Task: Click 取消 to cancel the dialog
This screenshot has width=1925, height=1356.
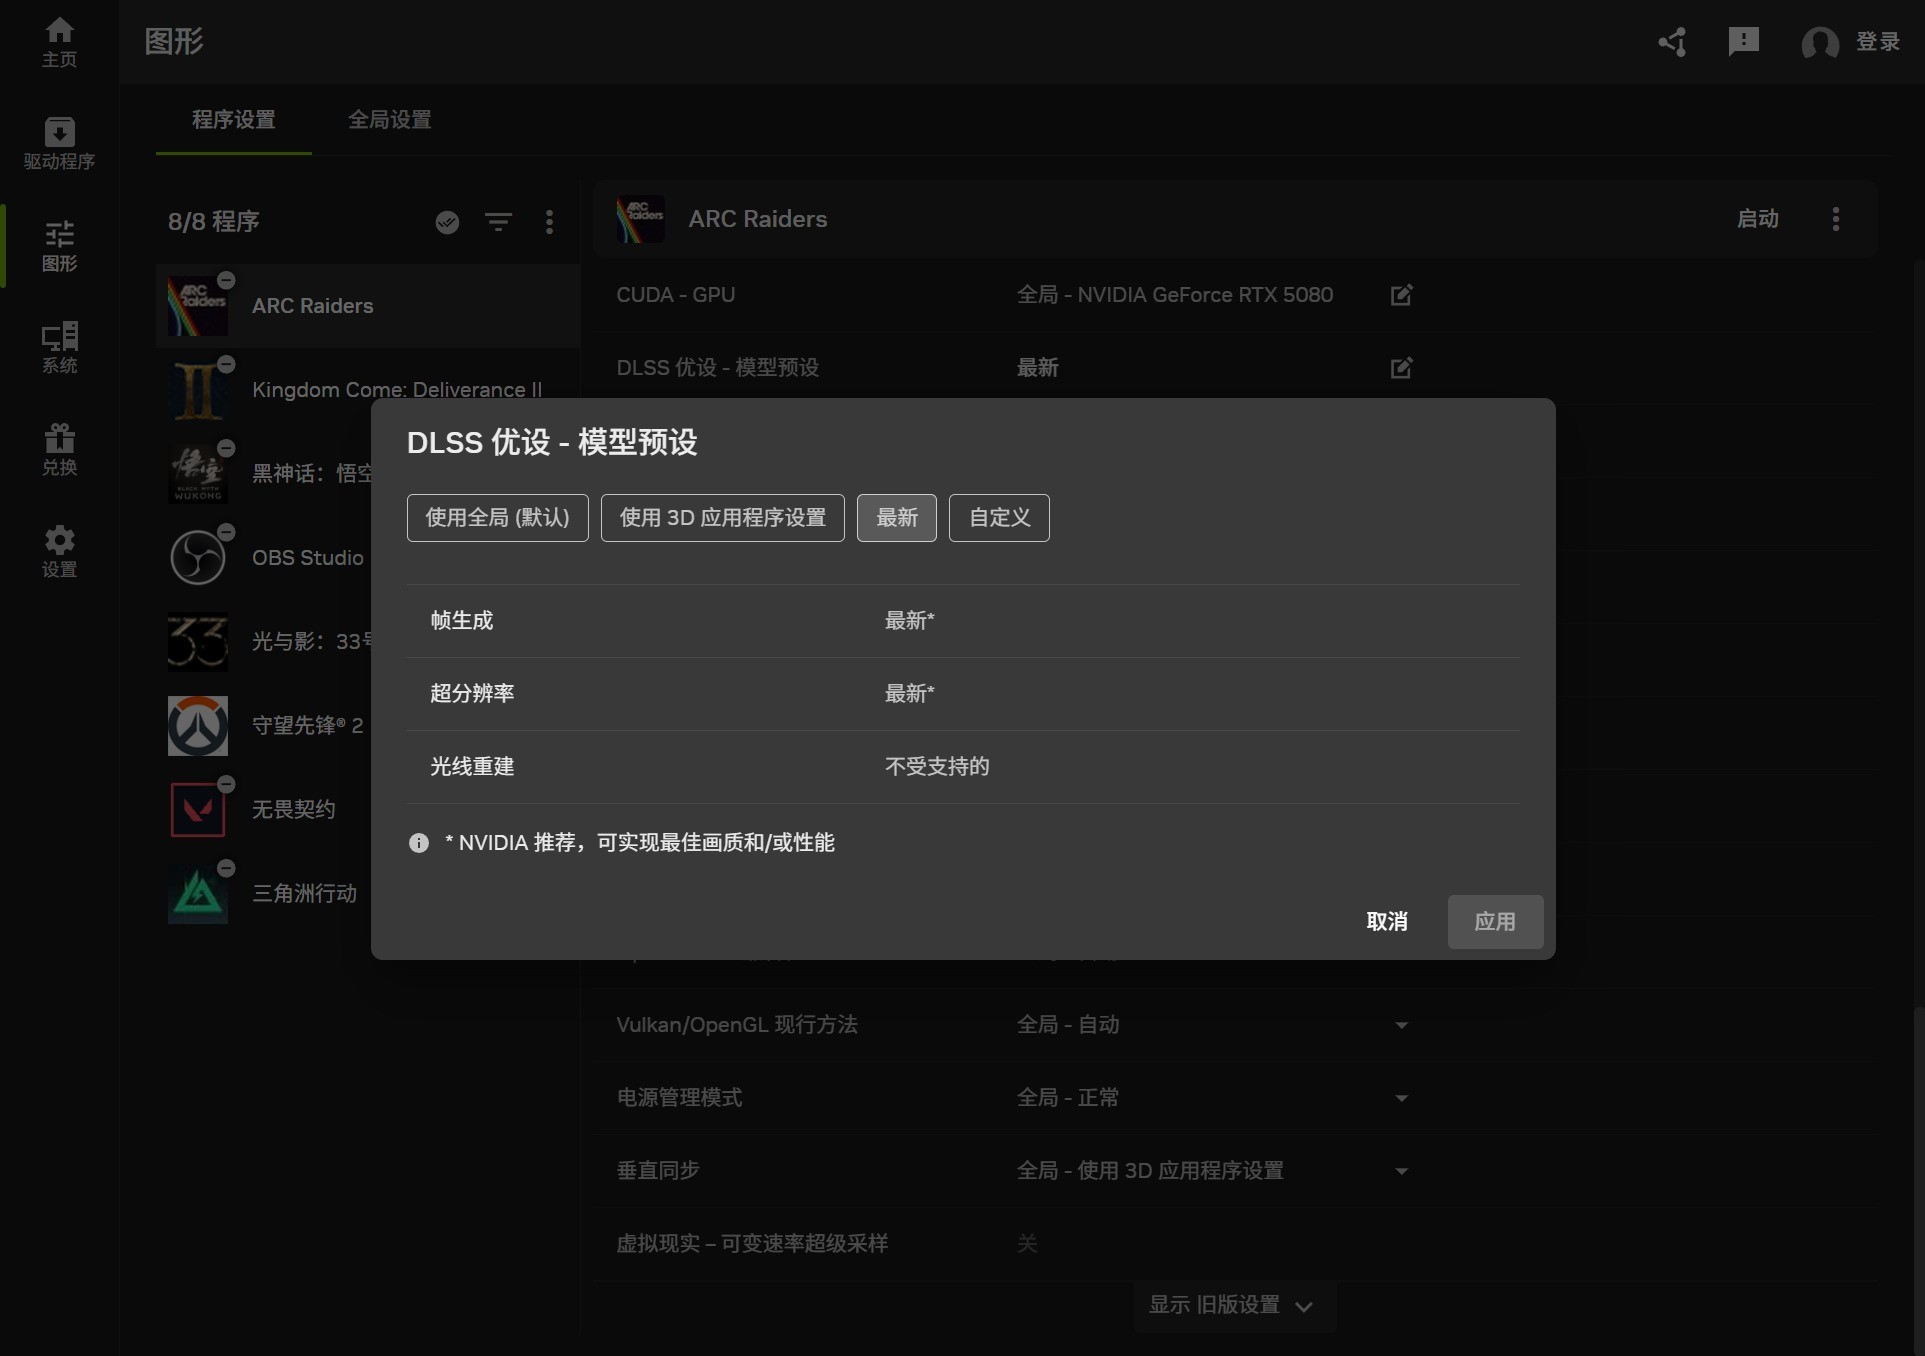Action: (x=1388, y=921)
